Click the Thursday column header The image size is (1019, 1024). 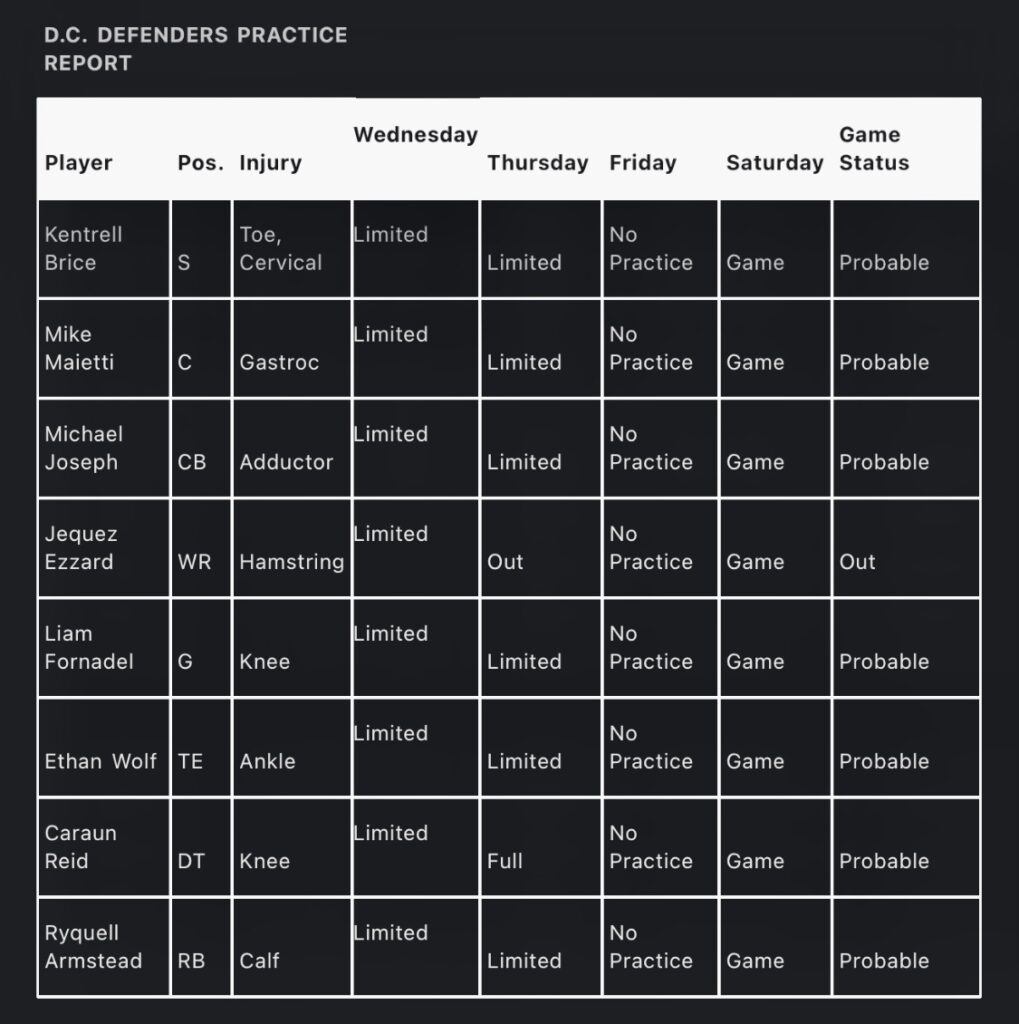pyautogui.click(x=537, y=163)
